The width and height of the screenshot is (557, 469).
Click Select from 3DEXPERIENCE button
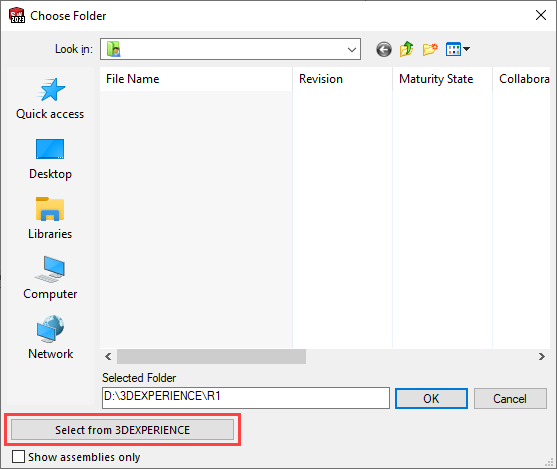coord(122,430)
